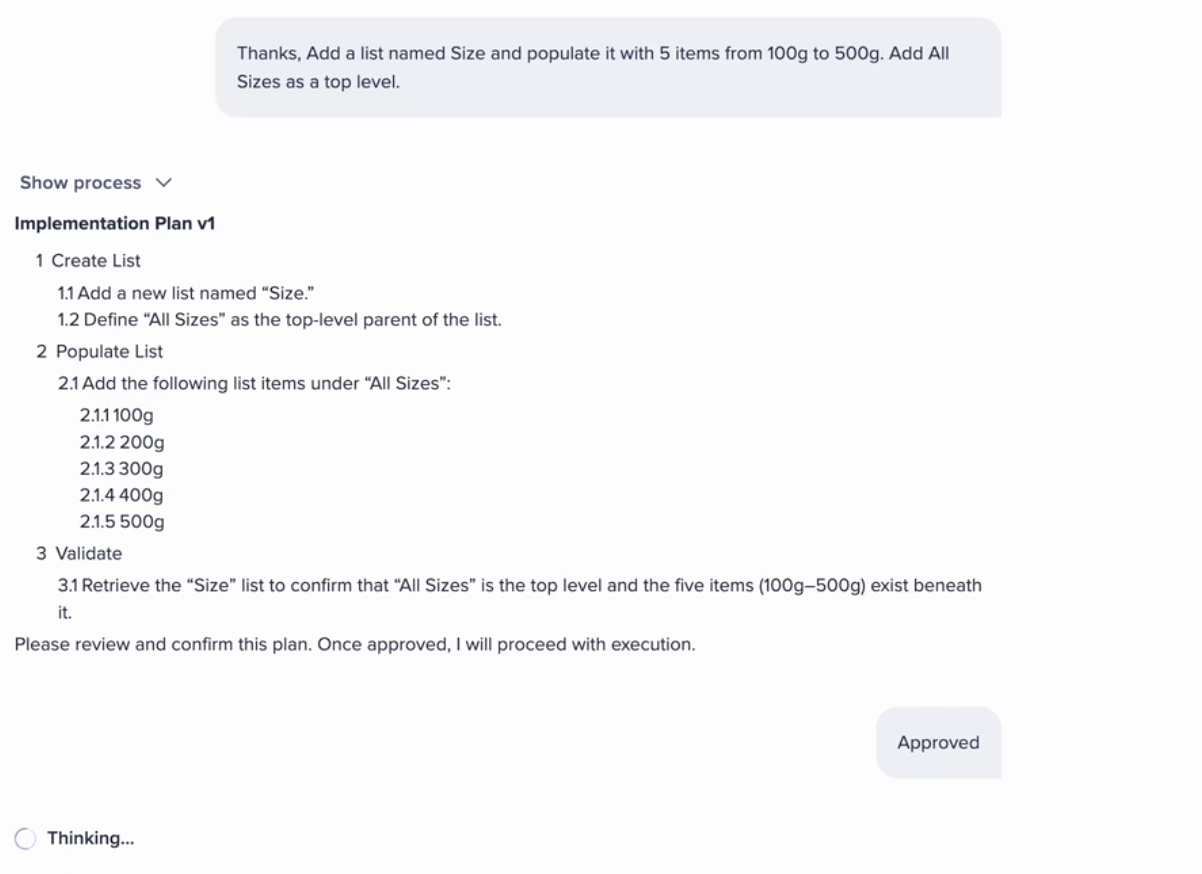Select the 1 Create List step

click(88, 261)
